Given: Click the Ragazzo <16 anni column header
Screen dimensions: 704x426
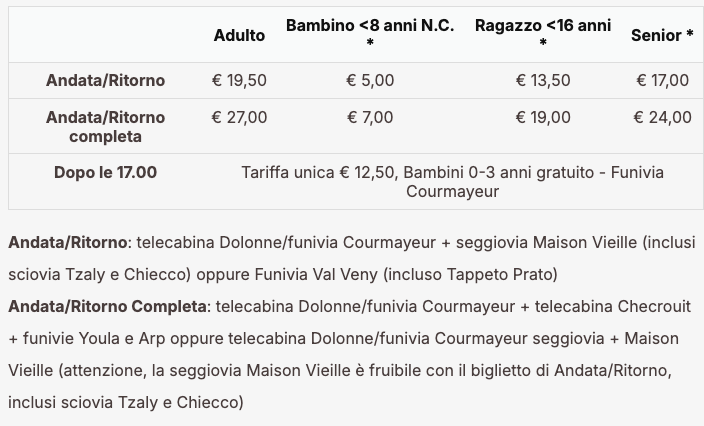Looking at the screenshot, I should click(x=542, y=26).
